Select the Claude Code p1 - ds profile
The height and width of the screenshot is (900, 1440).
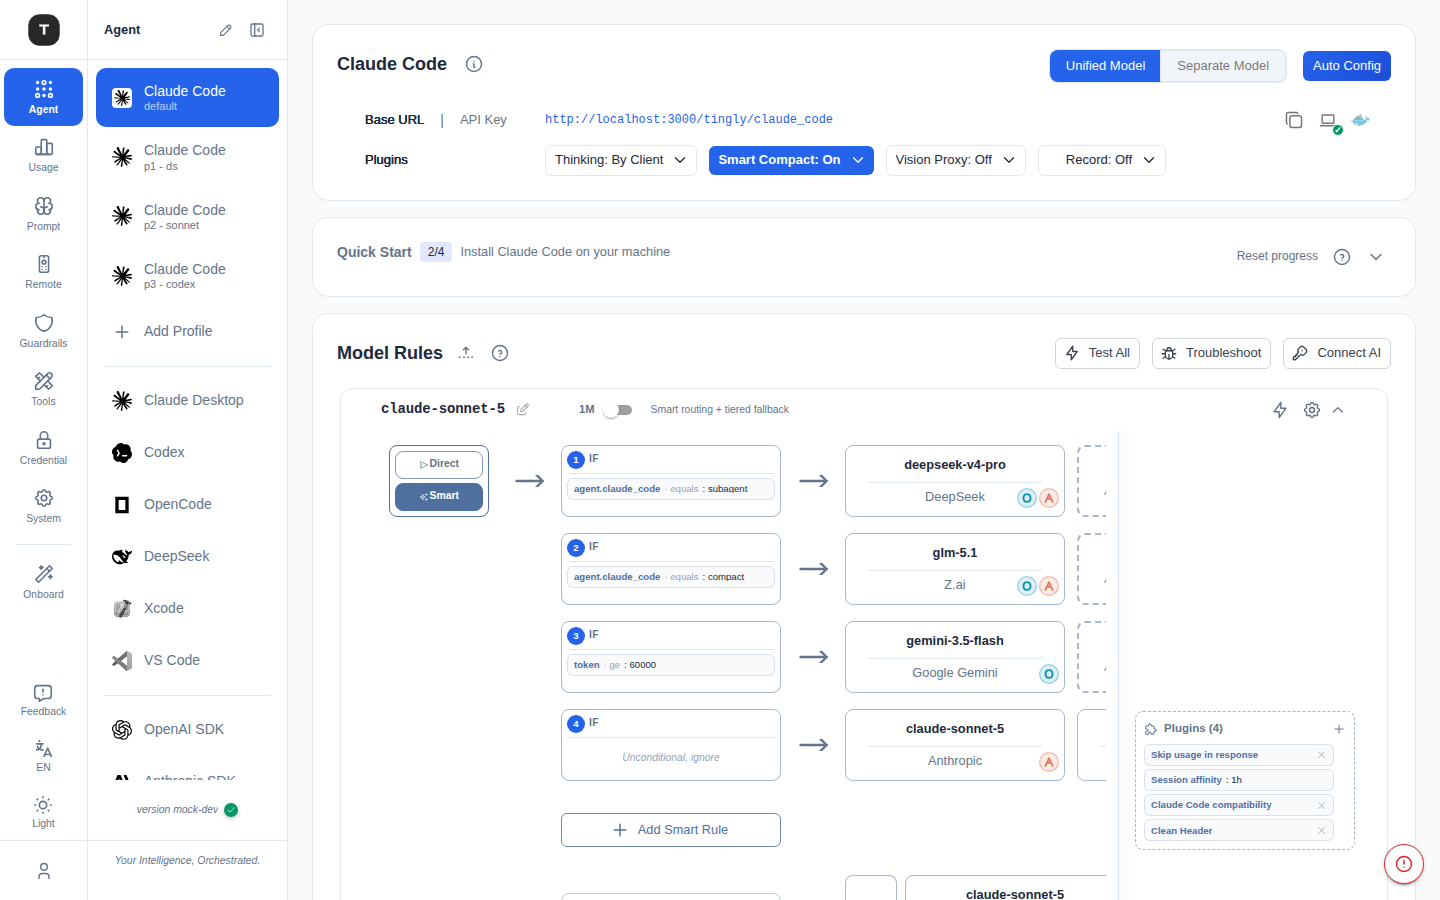click(x=187, y=157)
